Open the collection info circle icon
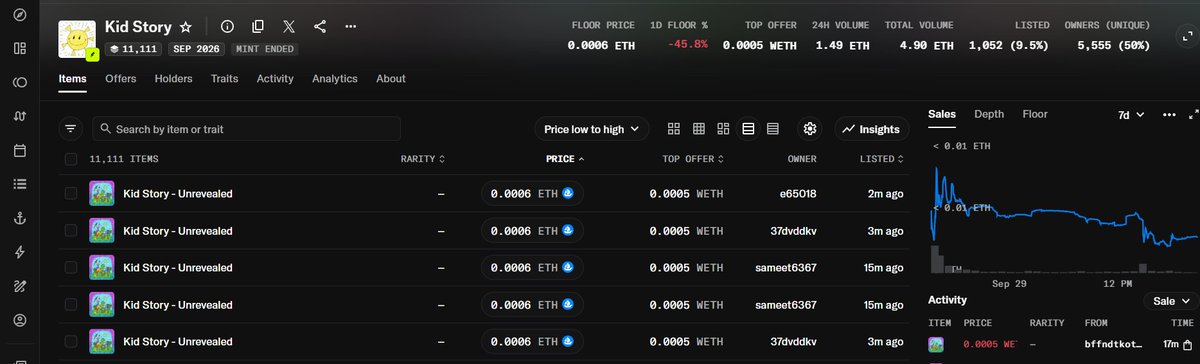The image size is (1200, 364). pos(227,27)
